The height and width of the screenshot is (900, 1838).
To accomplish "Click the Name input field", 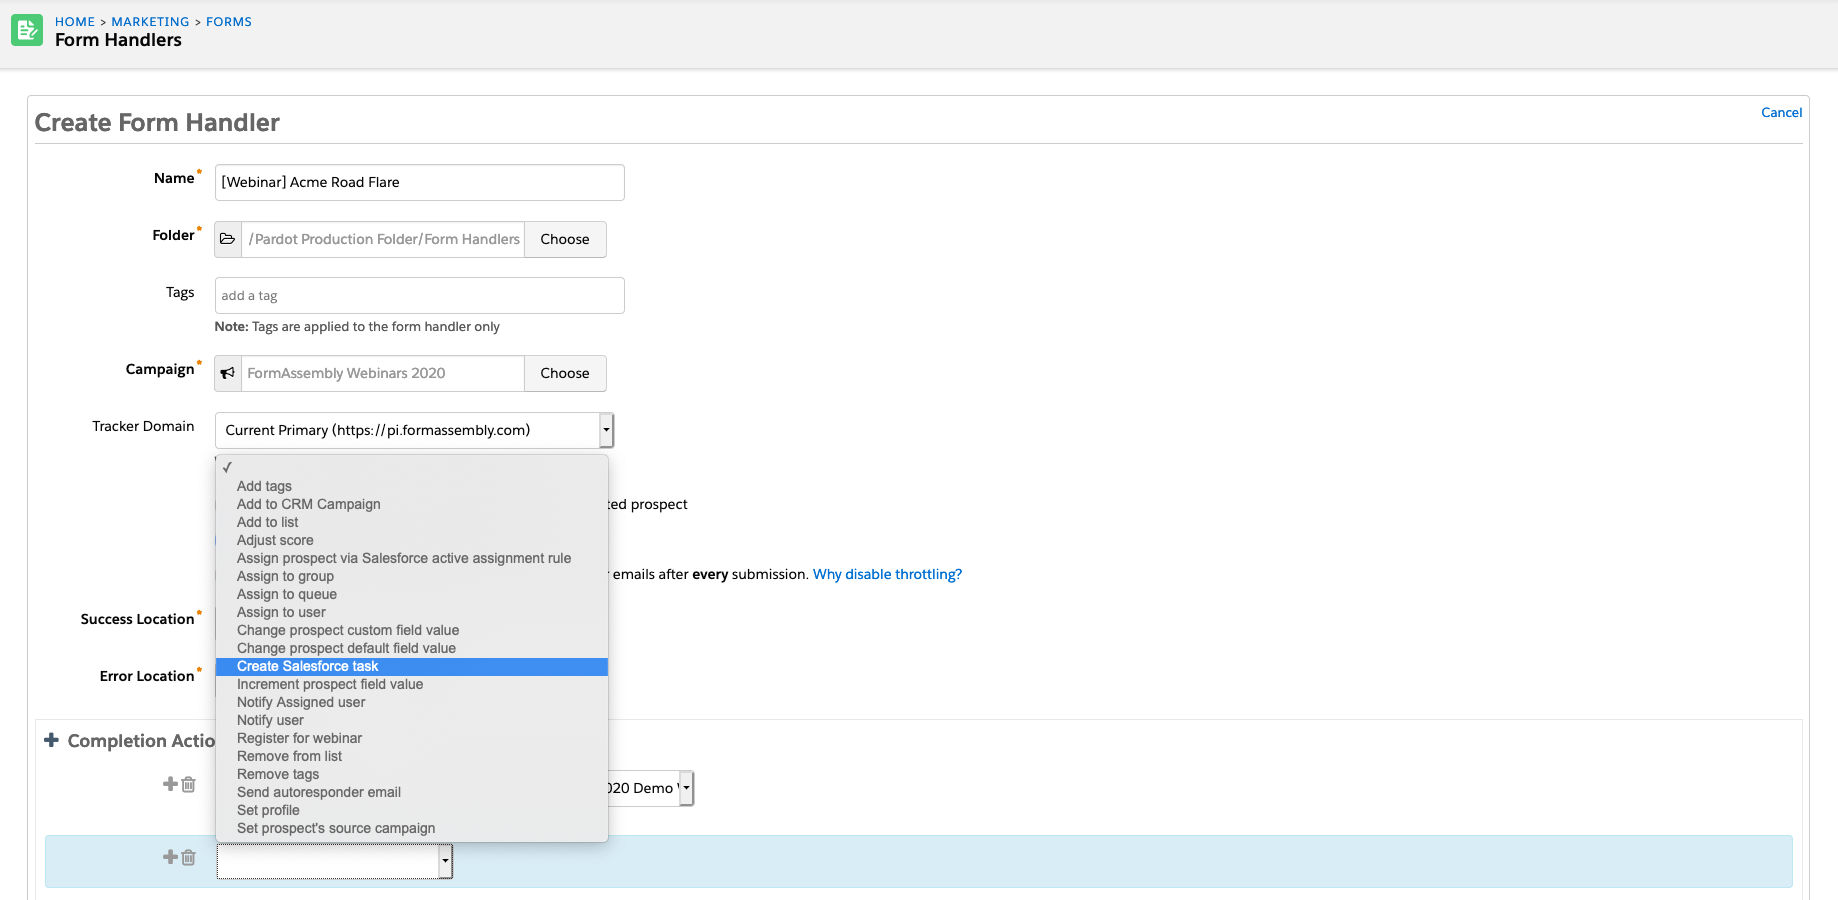I will tap(420, 182).
